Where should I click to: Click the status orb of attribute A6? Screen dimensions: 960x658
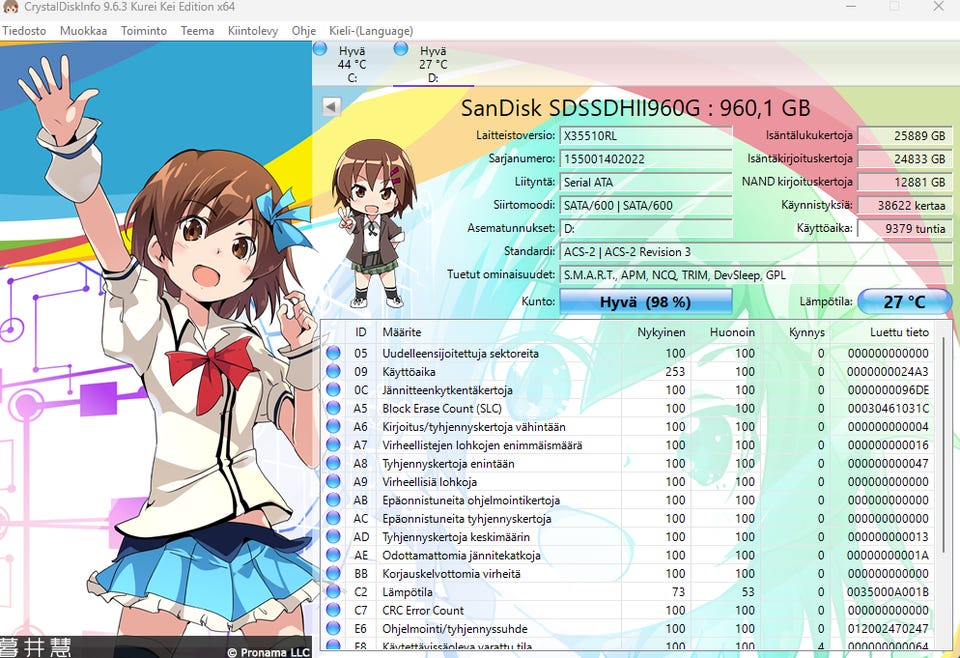tap(333, 427)
